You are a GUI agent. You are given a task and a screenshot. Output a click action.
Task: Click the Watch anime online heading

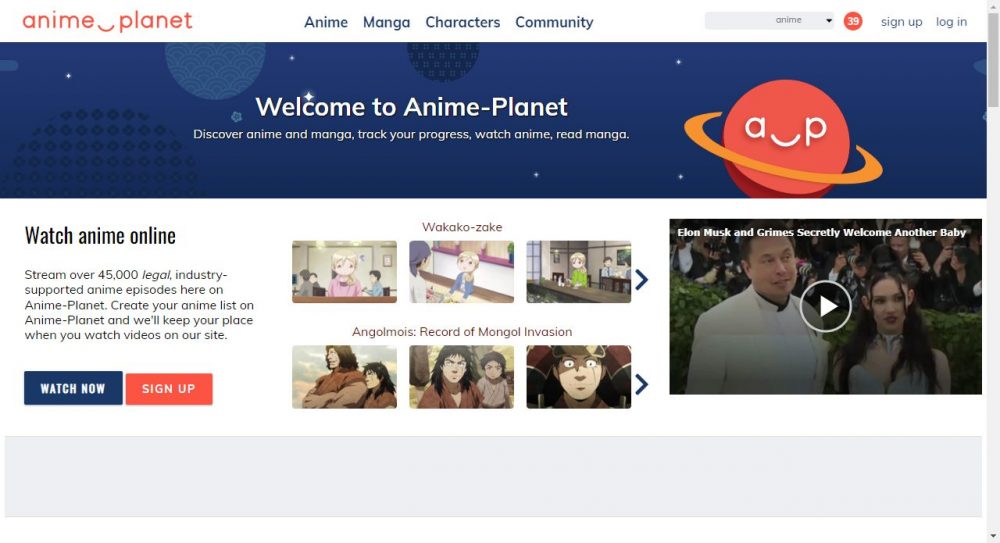100,235
